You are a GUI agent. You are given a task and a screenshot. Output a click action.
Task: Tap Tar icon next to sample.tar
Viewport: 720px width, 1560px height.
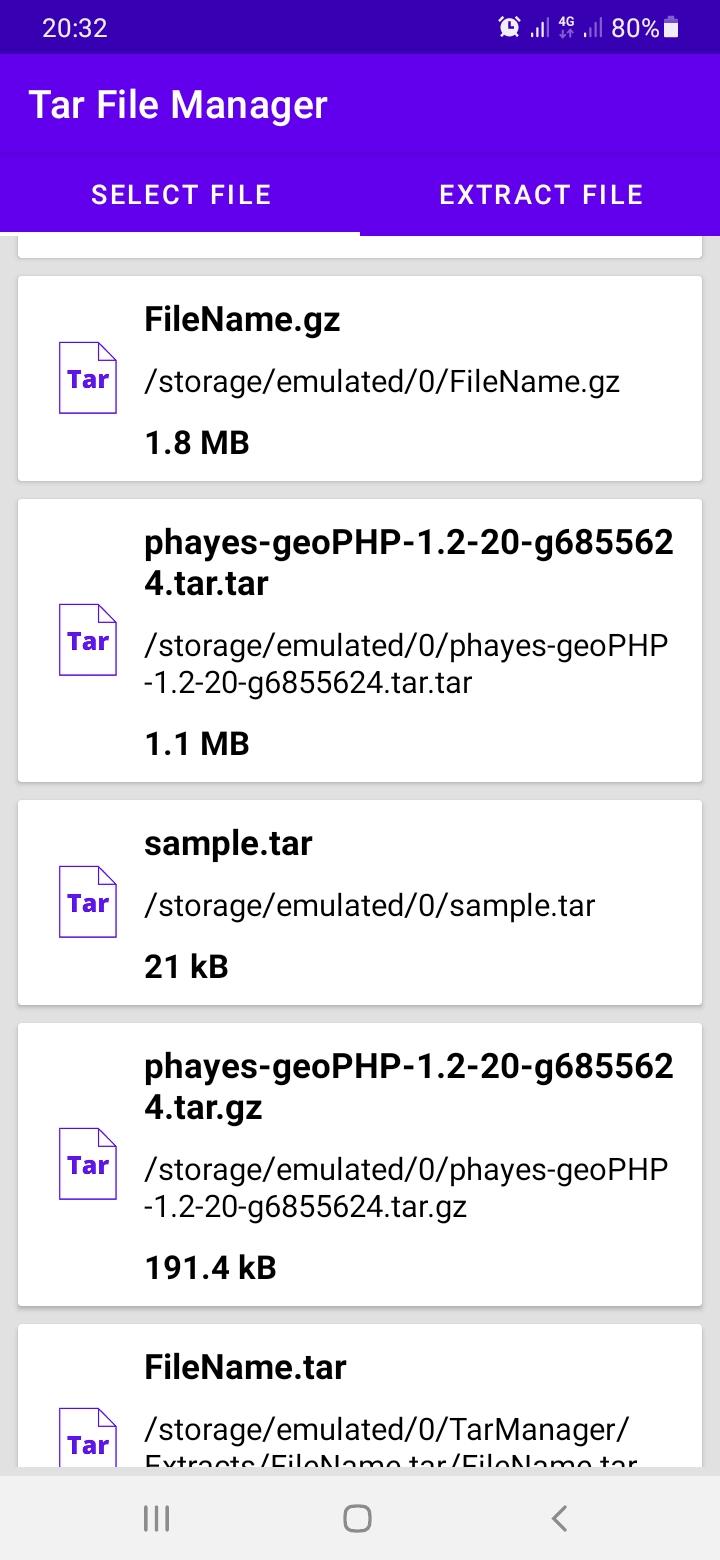88,902
